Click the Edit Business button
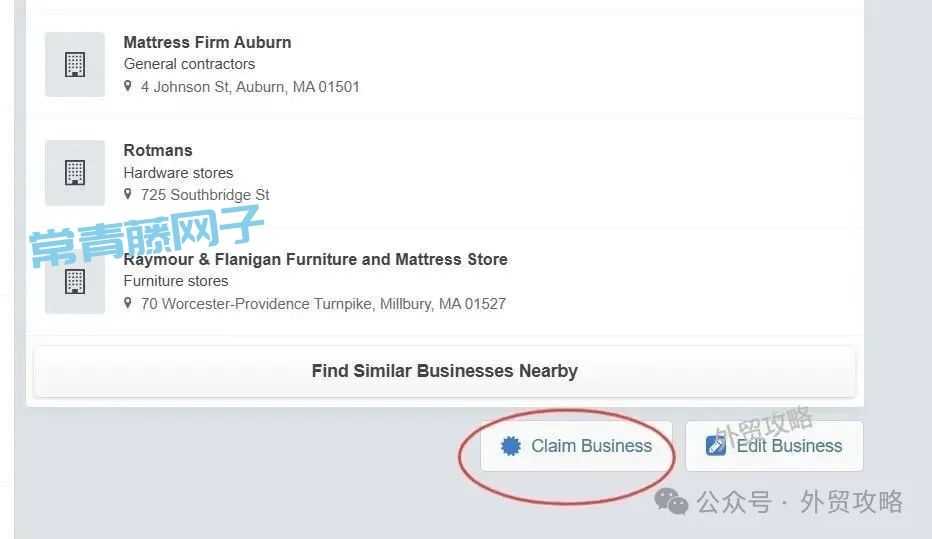Image resolution: width=932 pixels, height=539 pixels. point(774,446)
